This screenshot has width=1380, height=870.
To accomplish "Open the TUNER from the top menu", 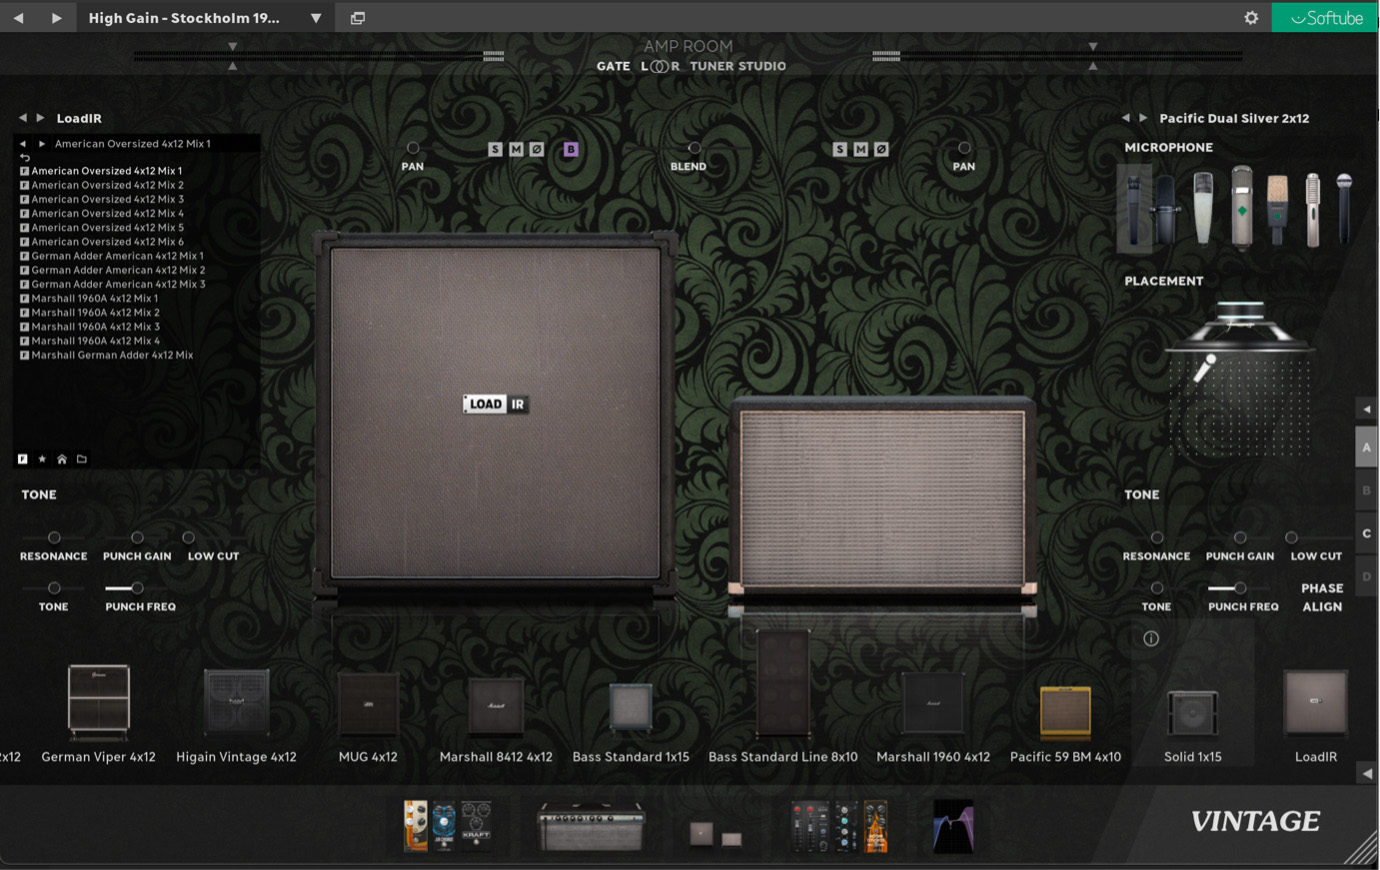I will (711, 66).
